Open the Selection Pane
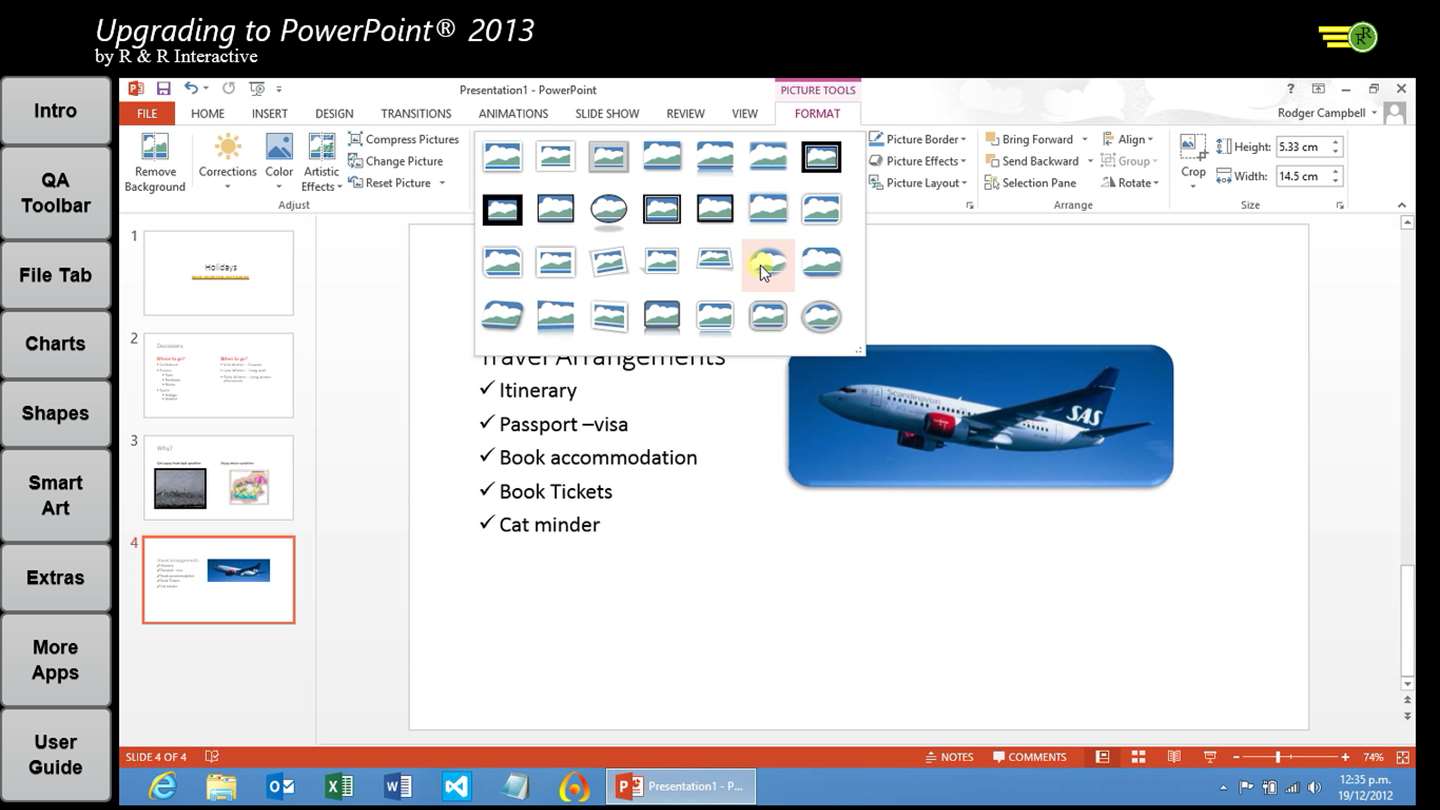This screenshot has width=1440, height=810. [x=1030, y=183]
